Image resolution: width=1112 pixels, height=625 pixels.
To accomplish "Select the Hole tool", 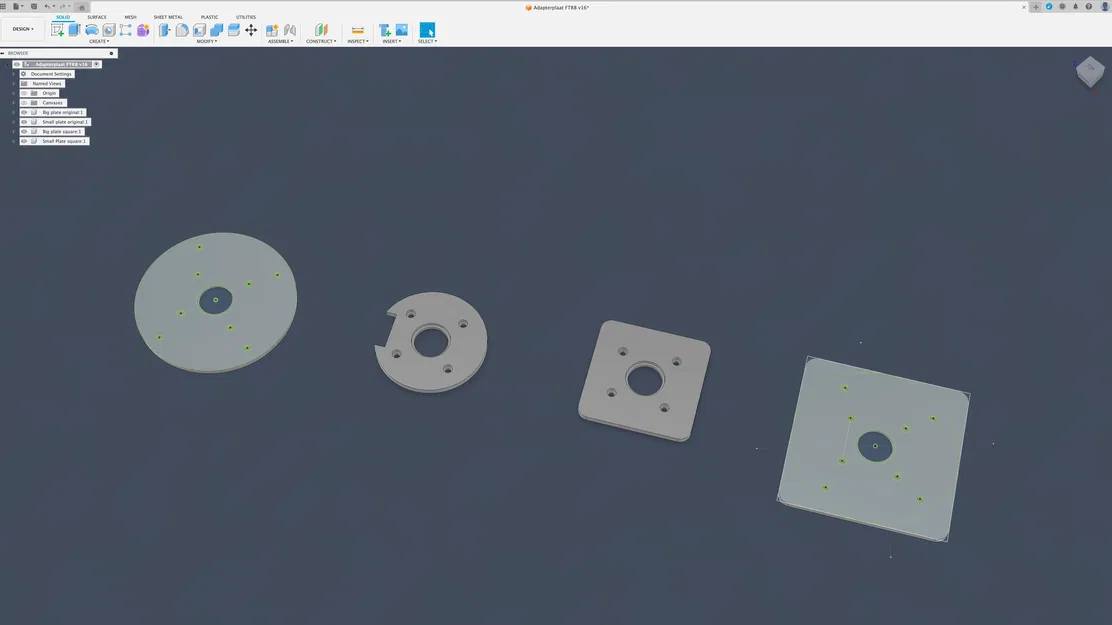I will coord(109,30).
